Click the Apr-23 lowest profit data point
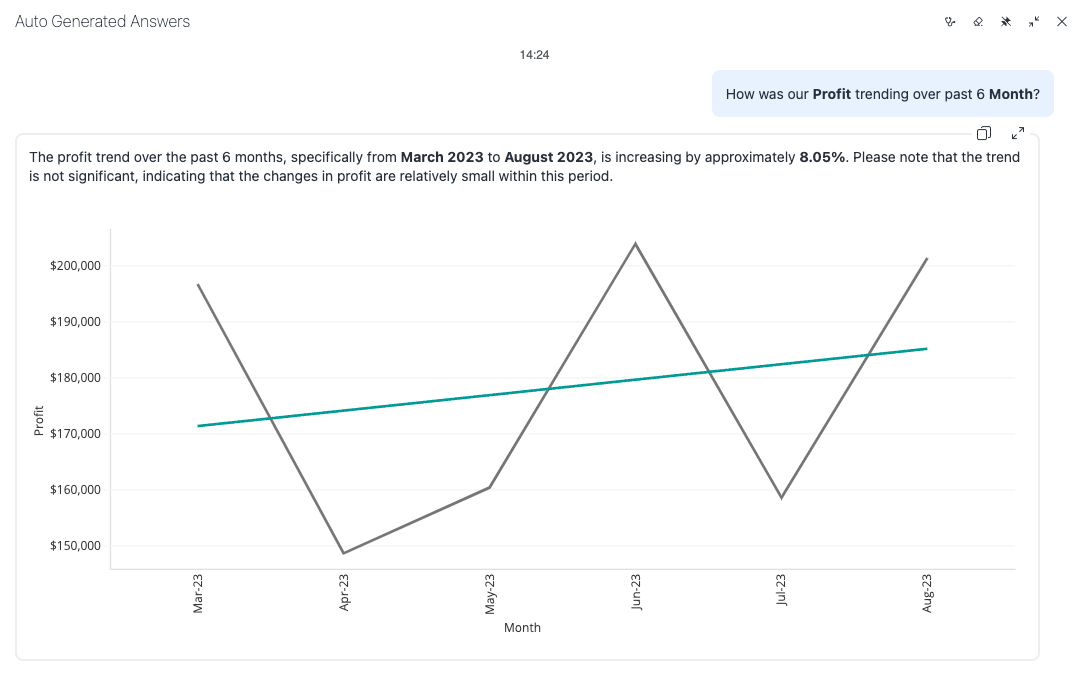The height and width of the screenshot is (677, 1072). tap(344, 553)
